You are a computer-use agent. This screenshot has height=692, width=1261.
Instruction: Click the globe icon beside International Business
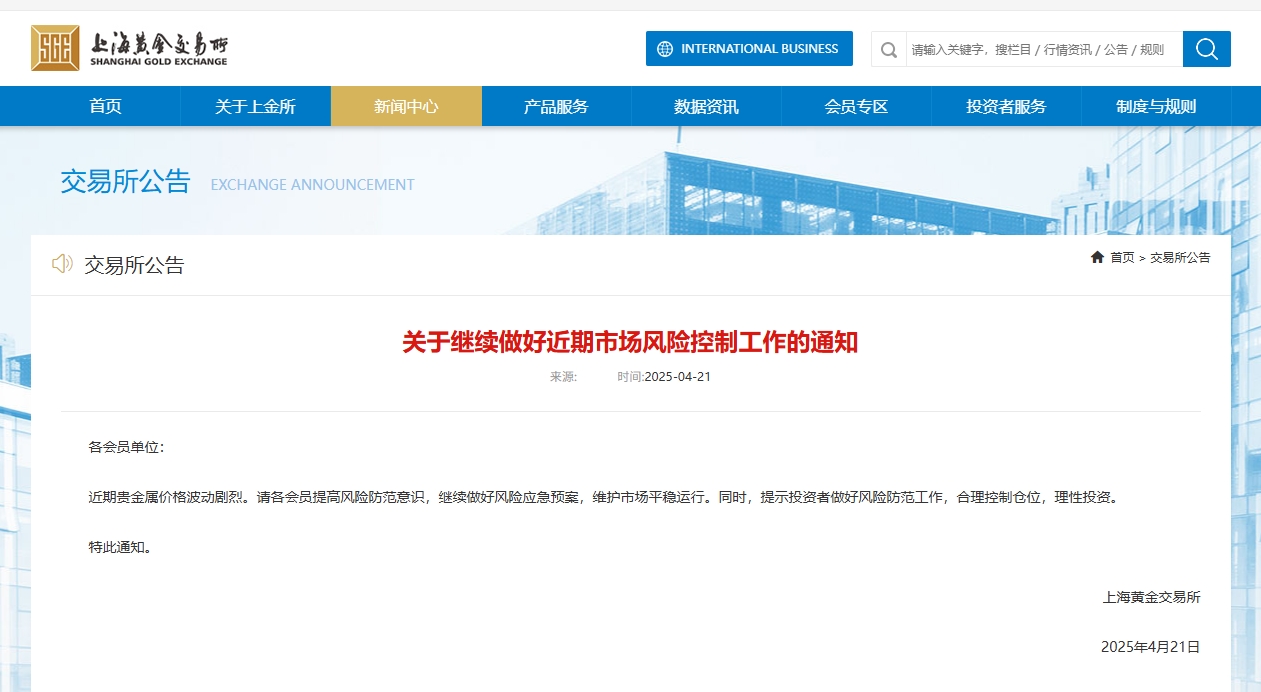665,49
